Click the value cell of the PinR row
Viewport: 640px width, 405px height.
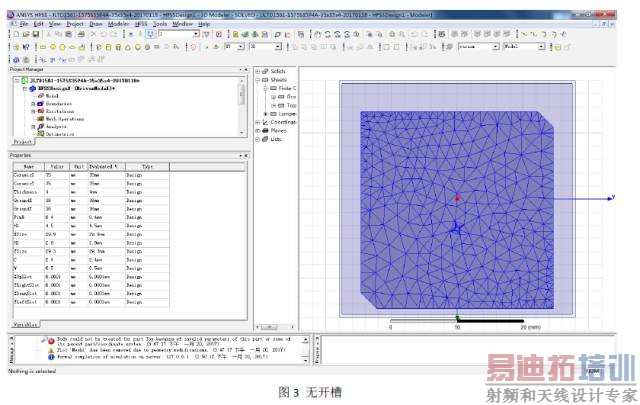pos(57,217)
